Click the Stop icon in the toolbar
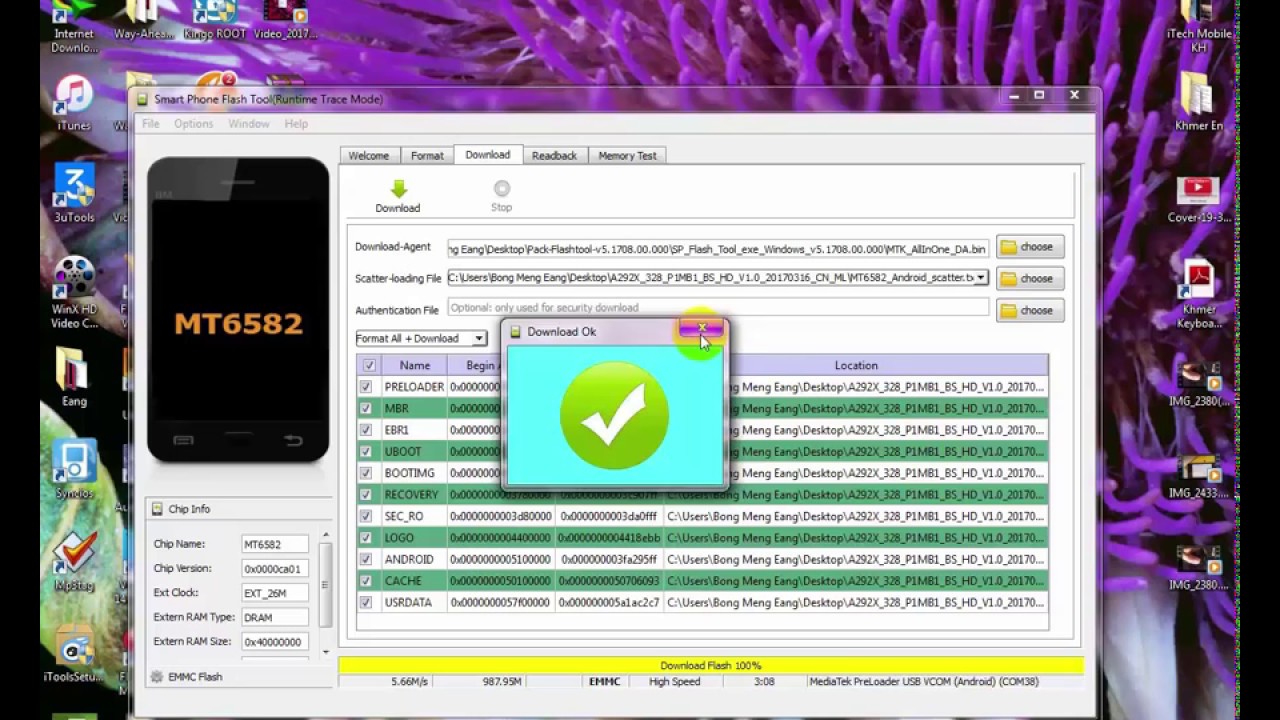1280x720 pixels. (502, 188)
